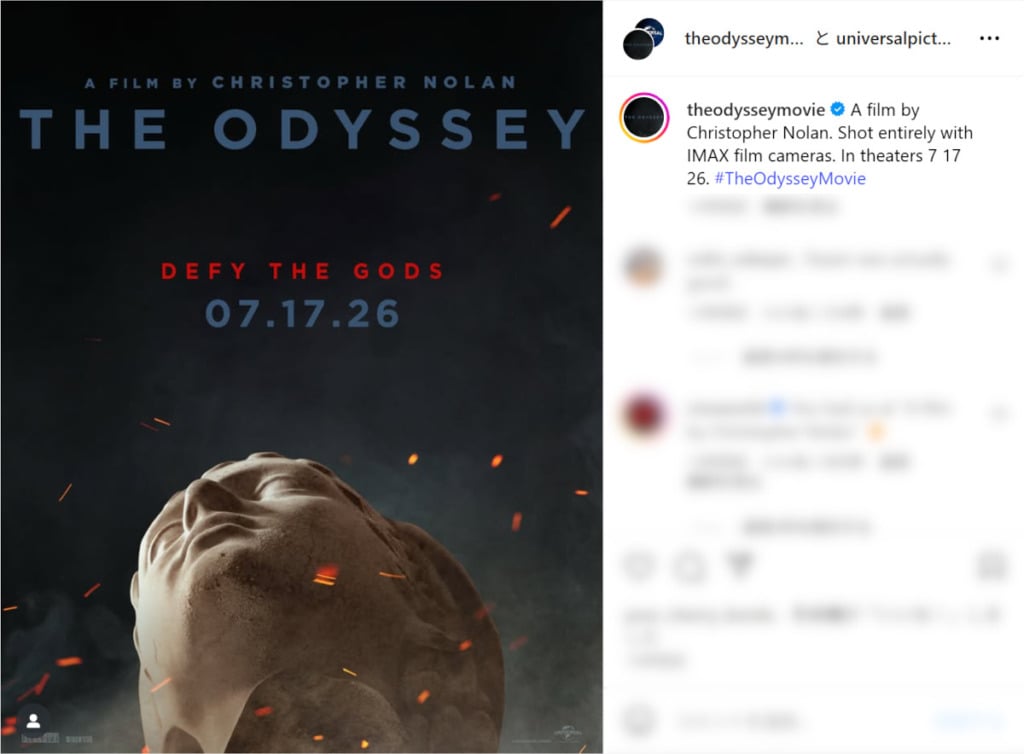Expand blurred view replies under first comment
Screen dimensions: 1024x754
pos(809,357)
